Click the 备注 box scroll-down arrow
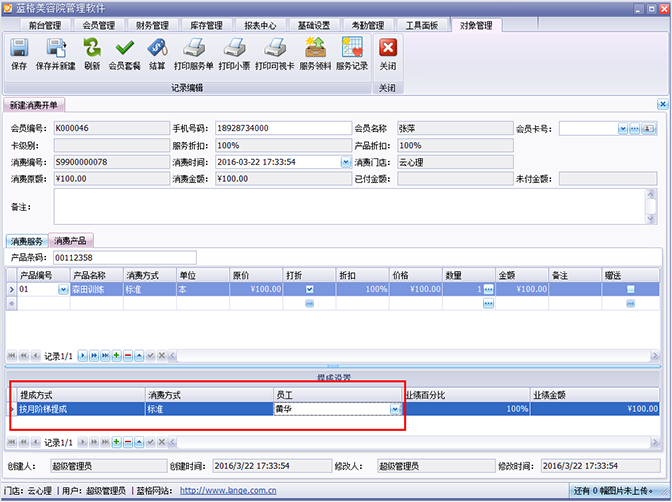 (651, 219)
